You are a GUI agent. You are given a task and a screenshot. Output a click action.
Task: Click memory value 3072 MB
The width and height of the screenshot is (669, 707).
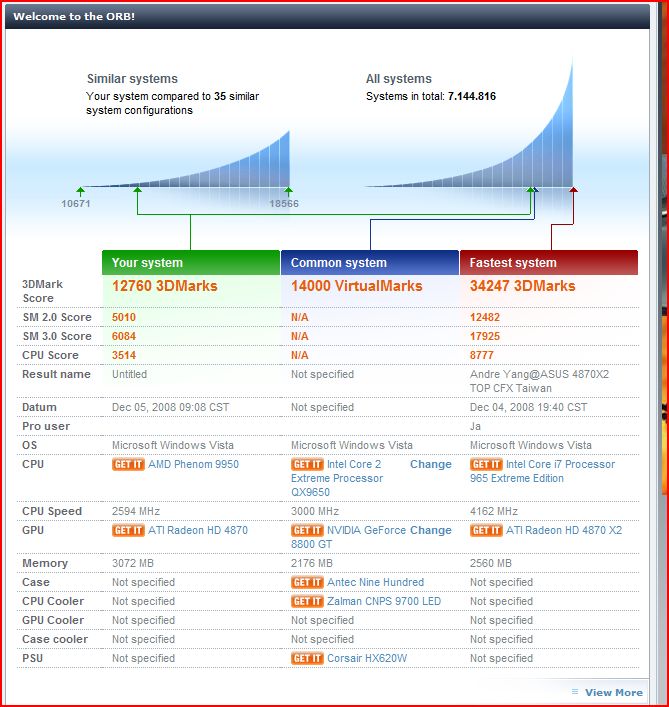point(133,563)
